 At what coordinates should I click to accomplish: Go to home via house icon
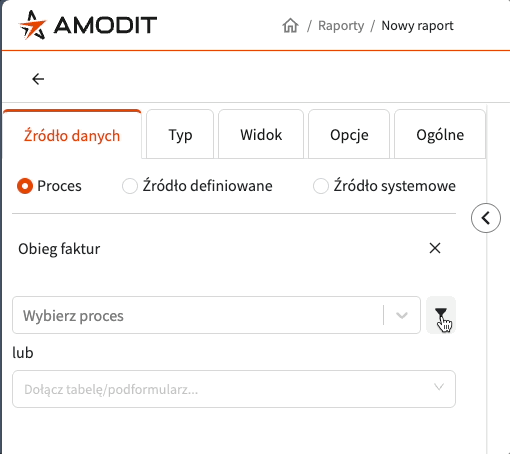click(290, 26)
